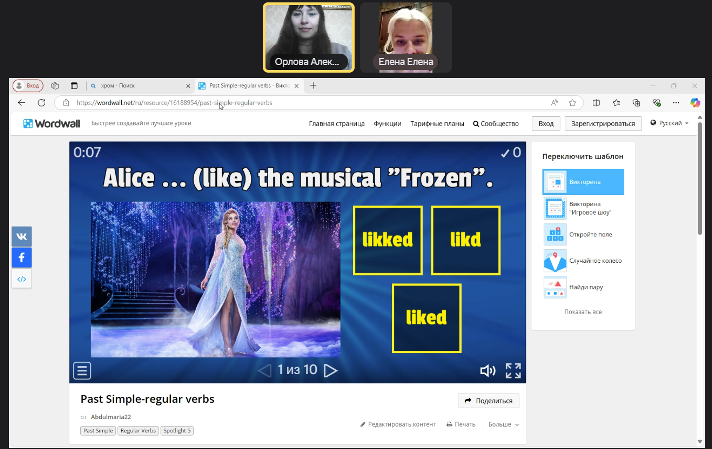Share on Facebook
This screenshot has width=712, height=449.
tap(22, 257)
